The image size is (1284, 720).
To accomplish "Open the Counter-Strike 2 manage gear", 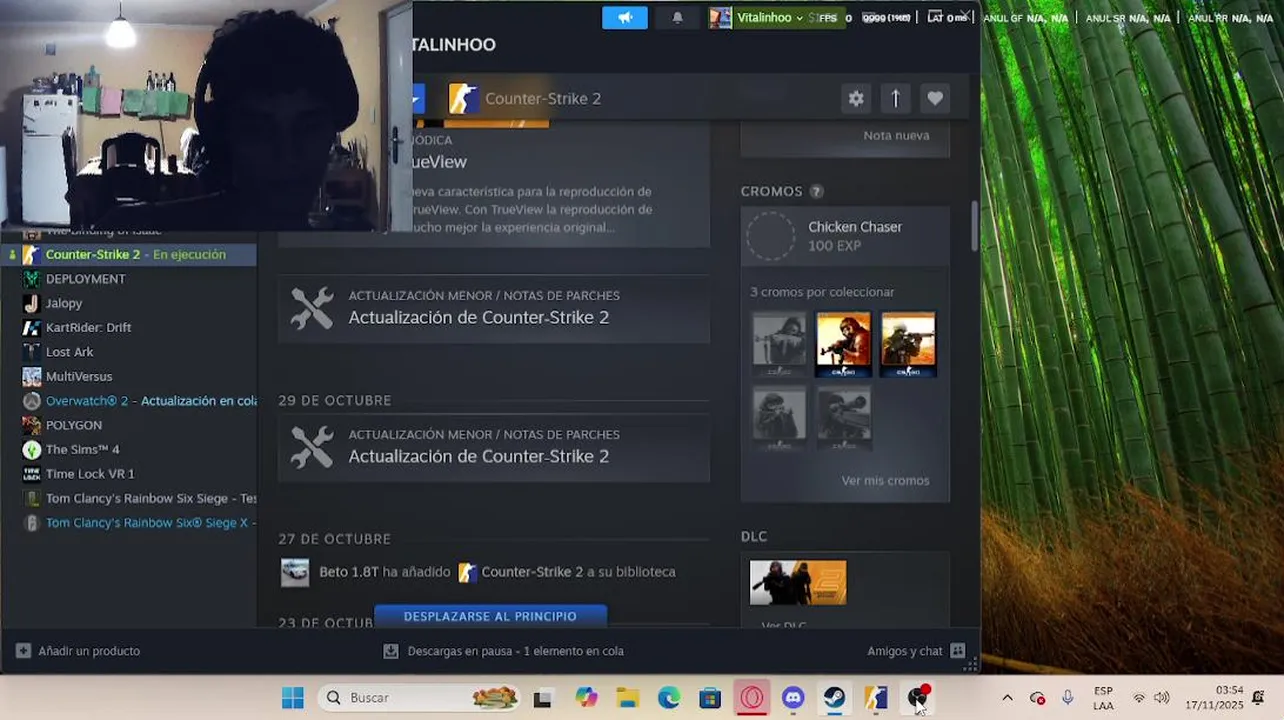I will click(x=856, y=98).
